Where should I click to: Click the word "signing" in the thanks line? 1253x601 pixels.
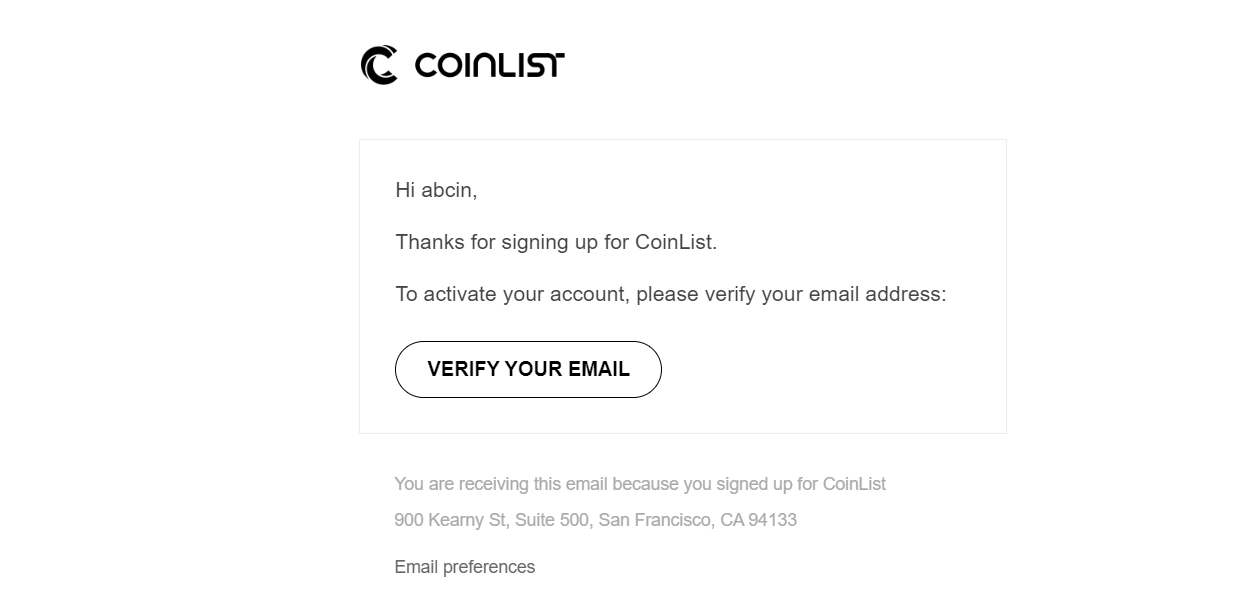(535, 242)
